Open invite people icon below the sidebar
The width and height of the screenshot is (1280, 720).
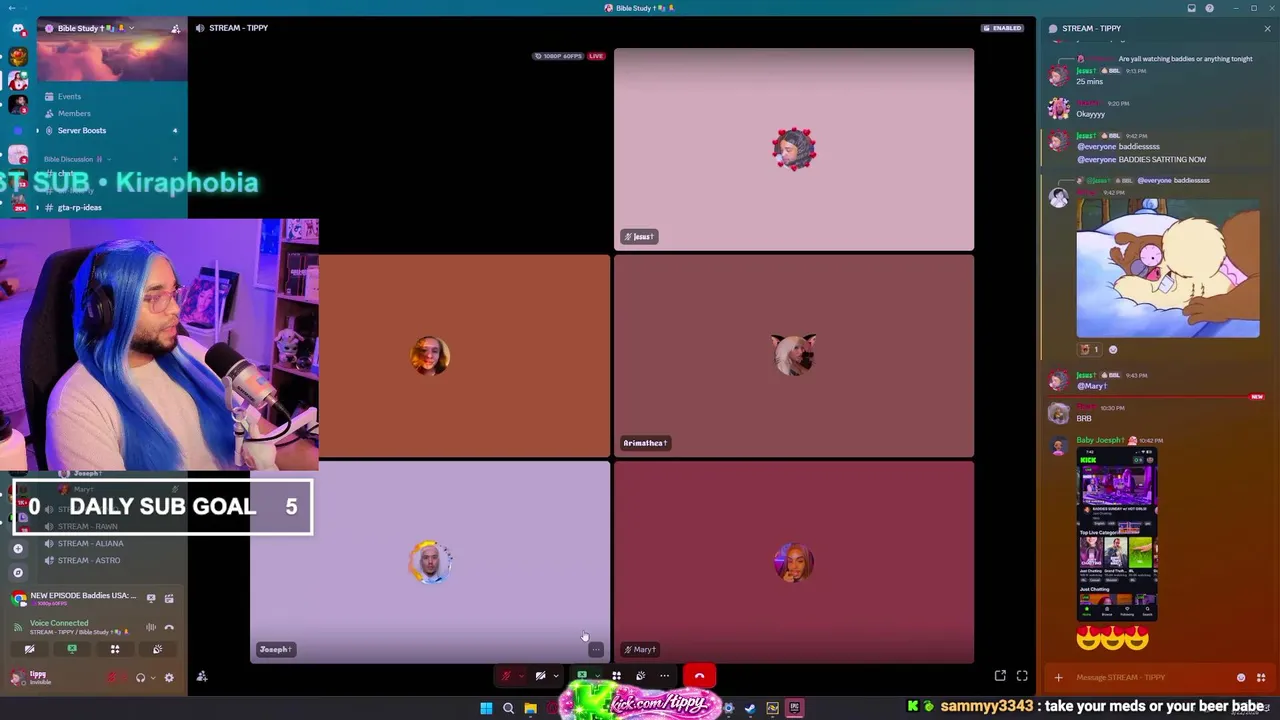coord(202,677)
